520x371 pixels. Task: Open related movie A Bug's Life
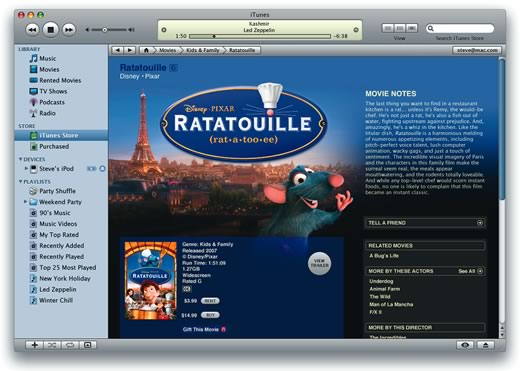point(384,256)
